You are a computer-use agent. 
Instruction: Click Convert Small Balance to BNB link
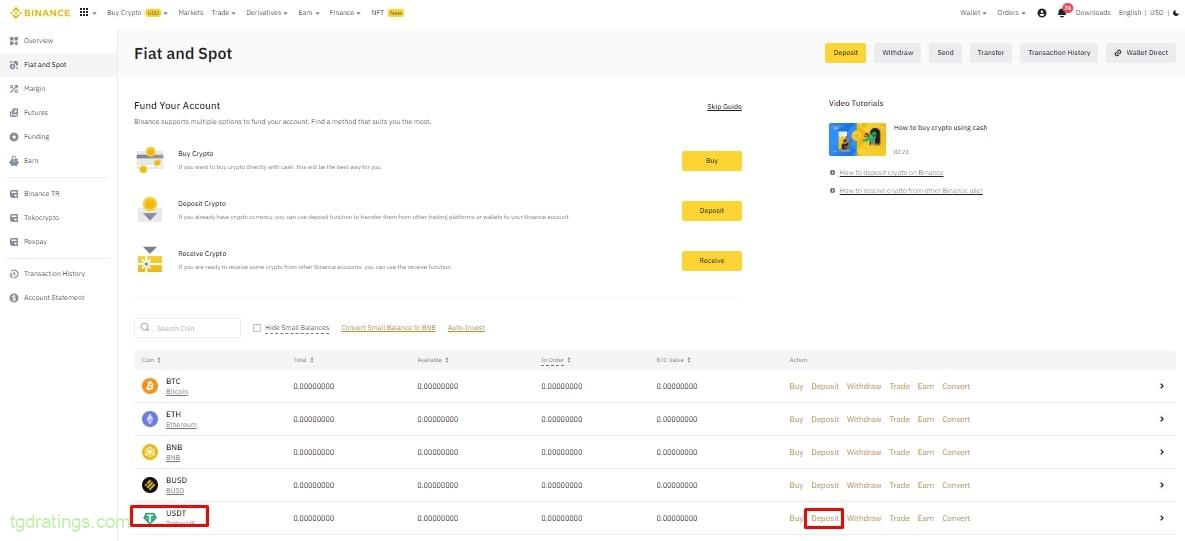[388, 328]
